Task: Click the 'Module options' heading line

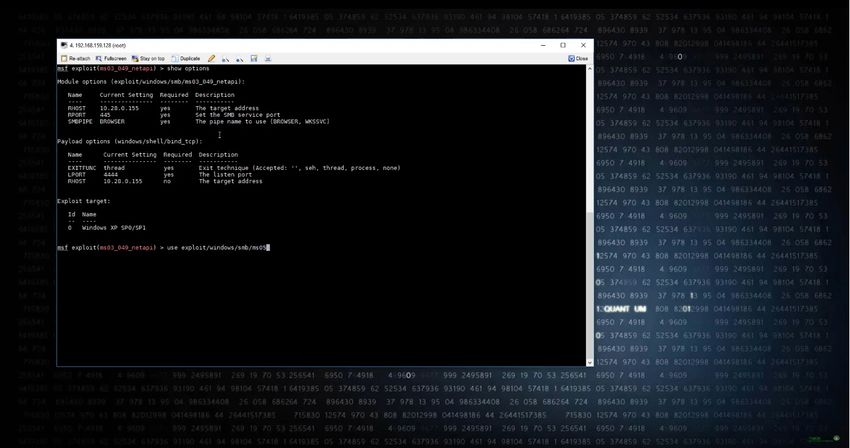Action: [151, 82]
